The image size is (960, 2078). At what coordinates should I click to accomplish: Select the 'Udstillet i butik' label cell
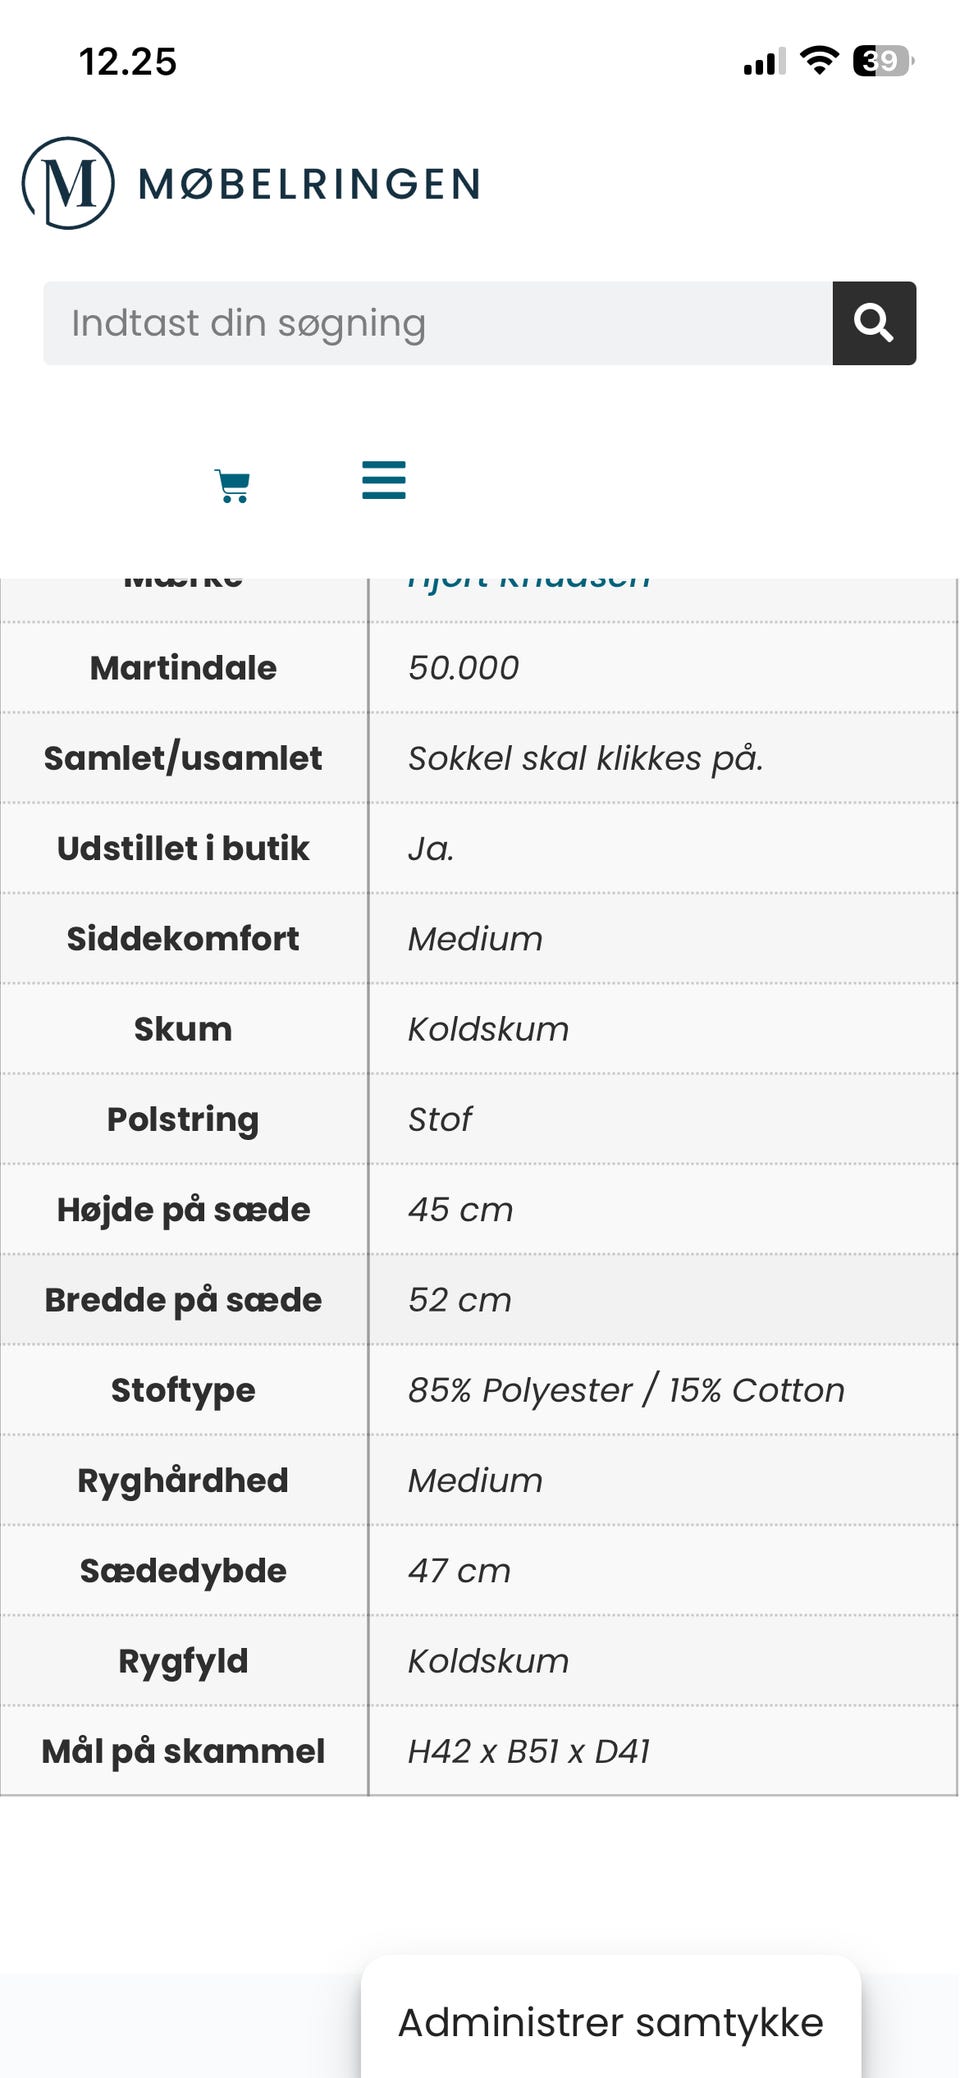tap(183, 848)
